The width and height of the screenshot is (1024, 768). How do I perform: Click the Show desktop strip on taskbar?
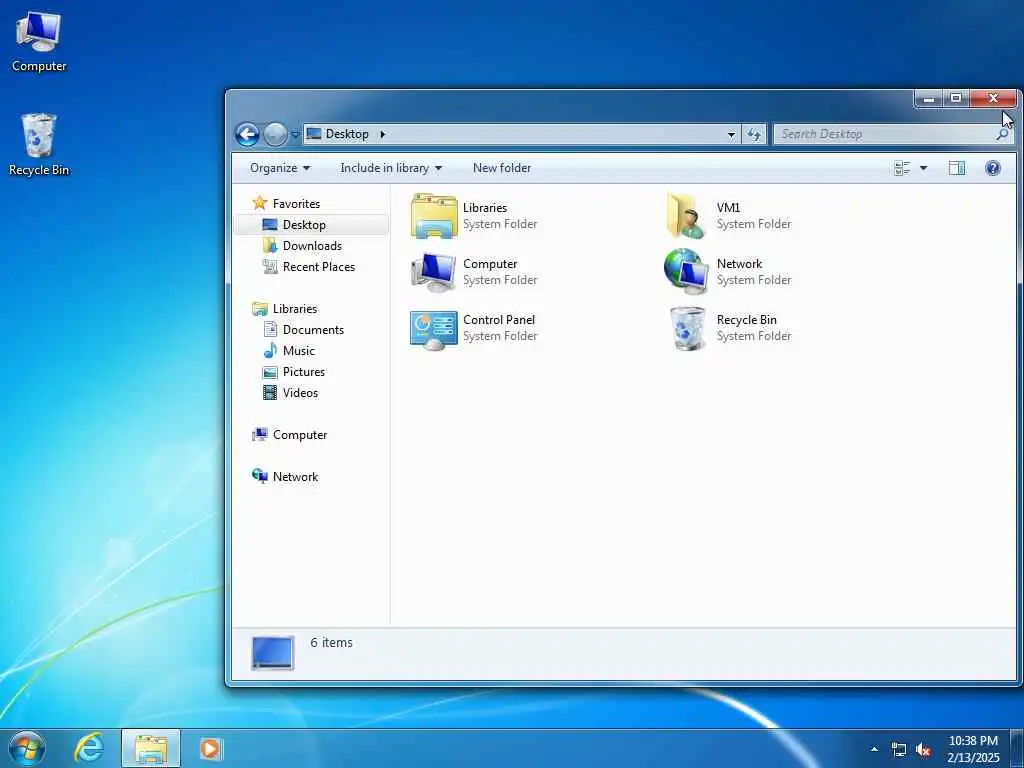point(1017,749)
